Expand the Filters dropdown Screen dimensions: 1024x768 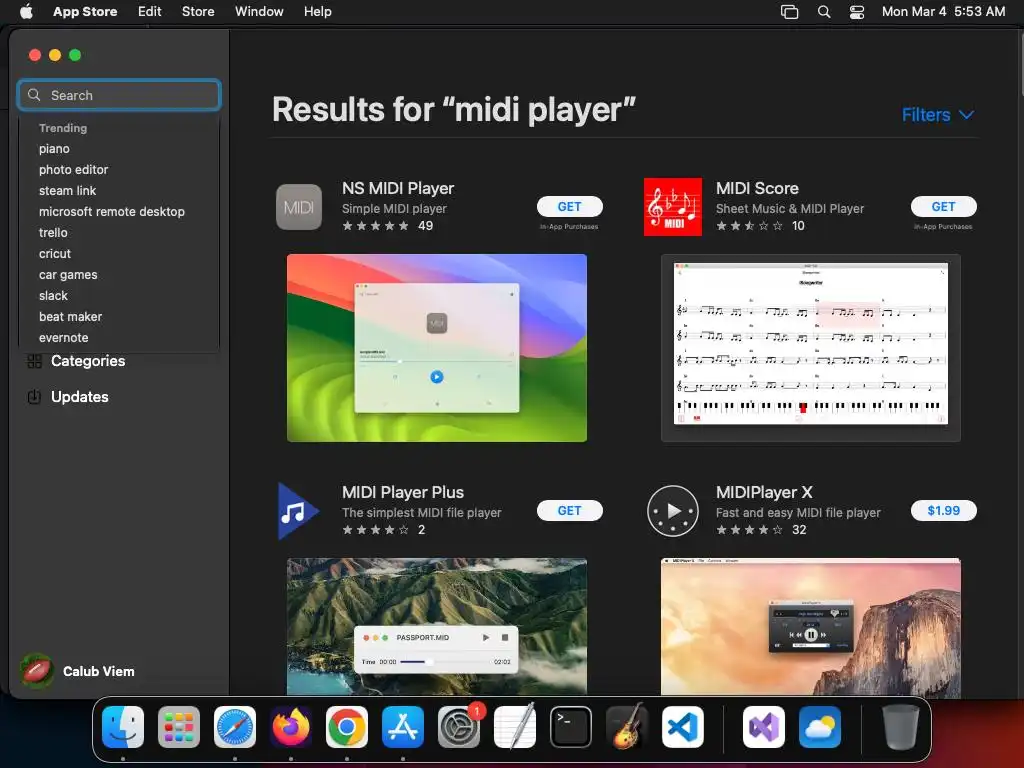(938, 115)
